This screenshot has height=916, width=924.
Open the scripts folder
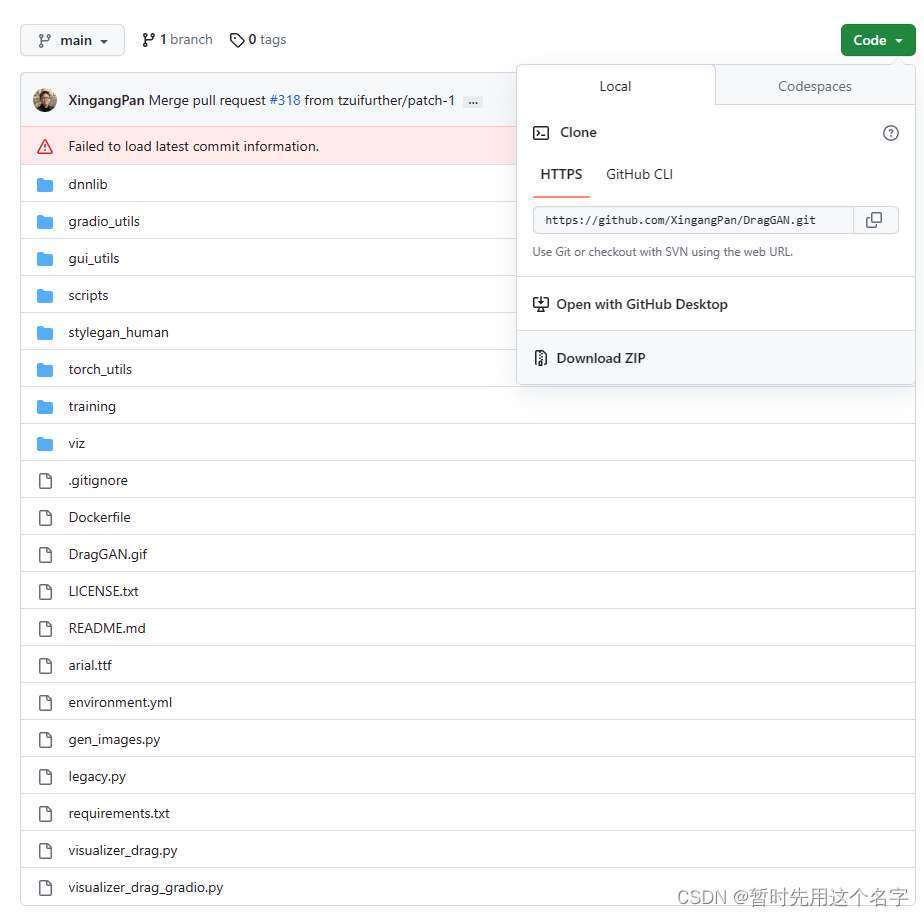88,296
